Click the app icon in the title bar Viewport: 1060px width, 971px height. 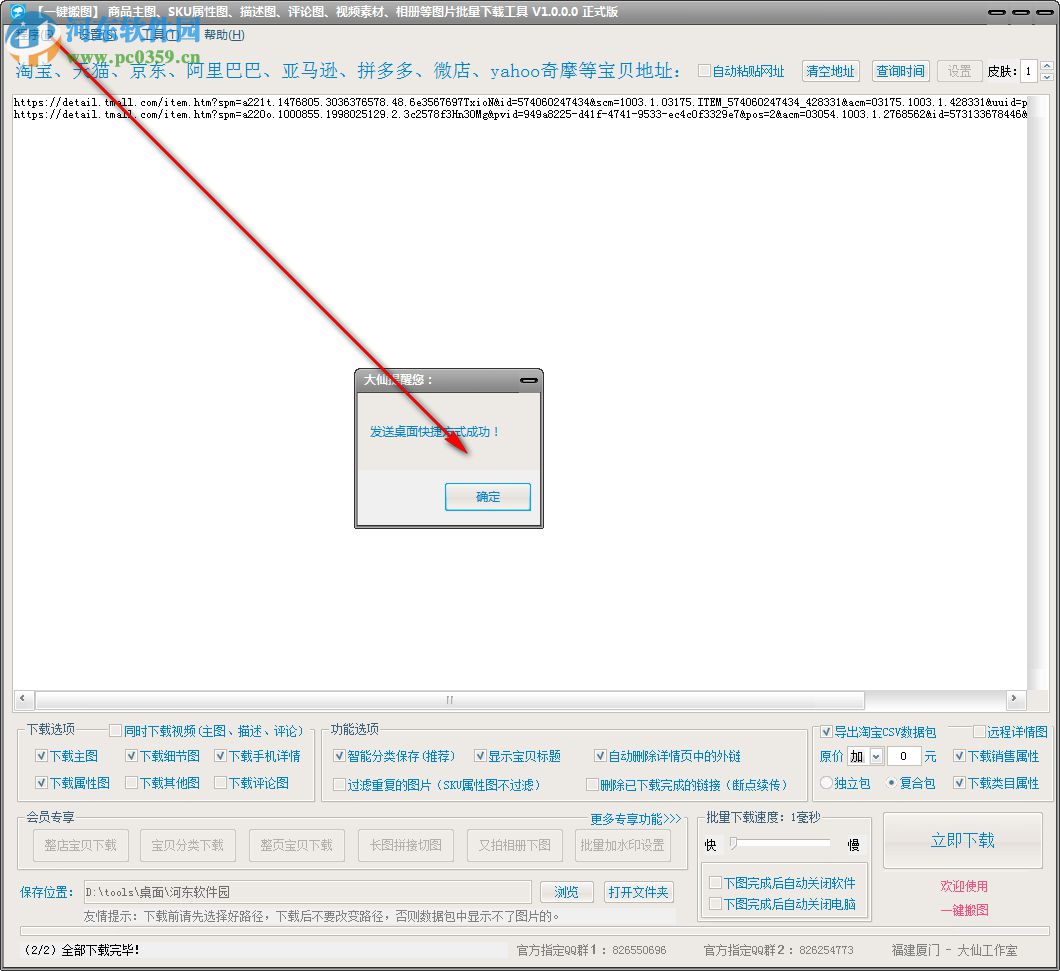point(16,11)
